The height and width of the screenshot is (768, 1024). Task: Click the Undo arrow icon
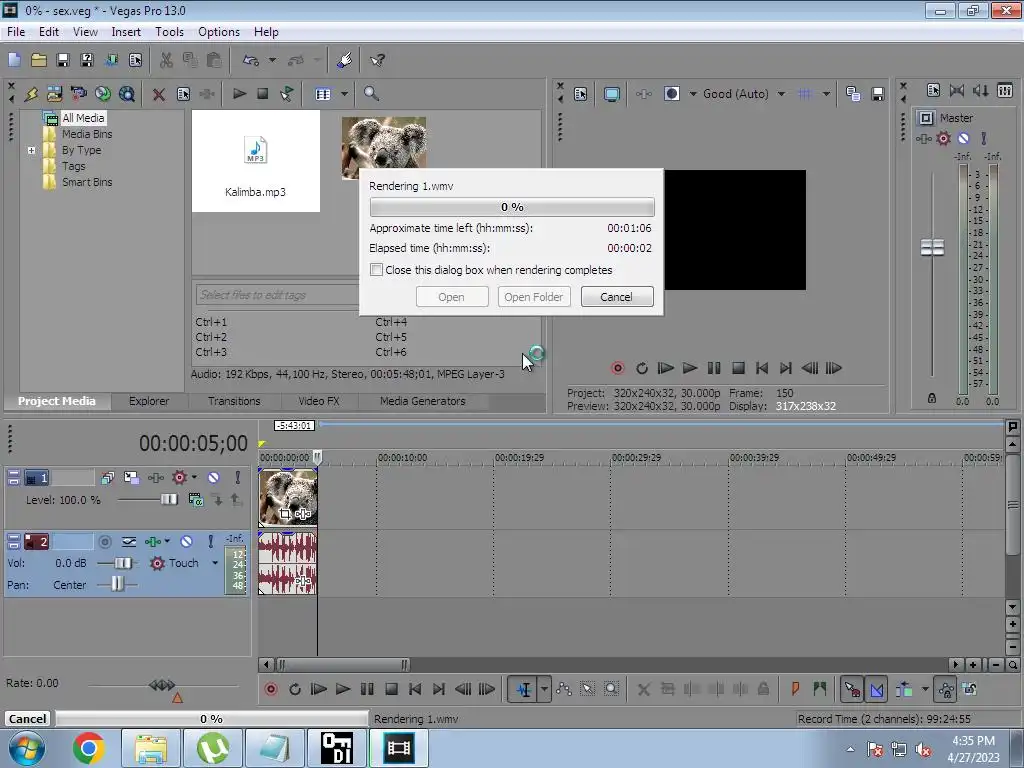pos(251,60)
